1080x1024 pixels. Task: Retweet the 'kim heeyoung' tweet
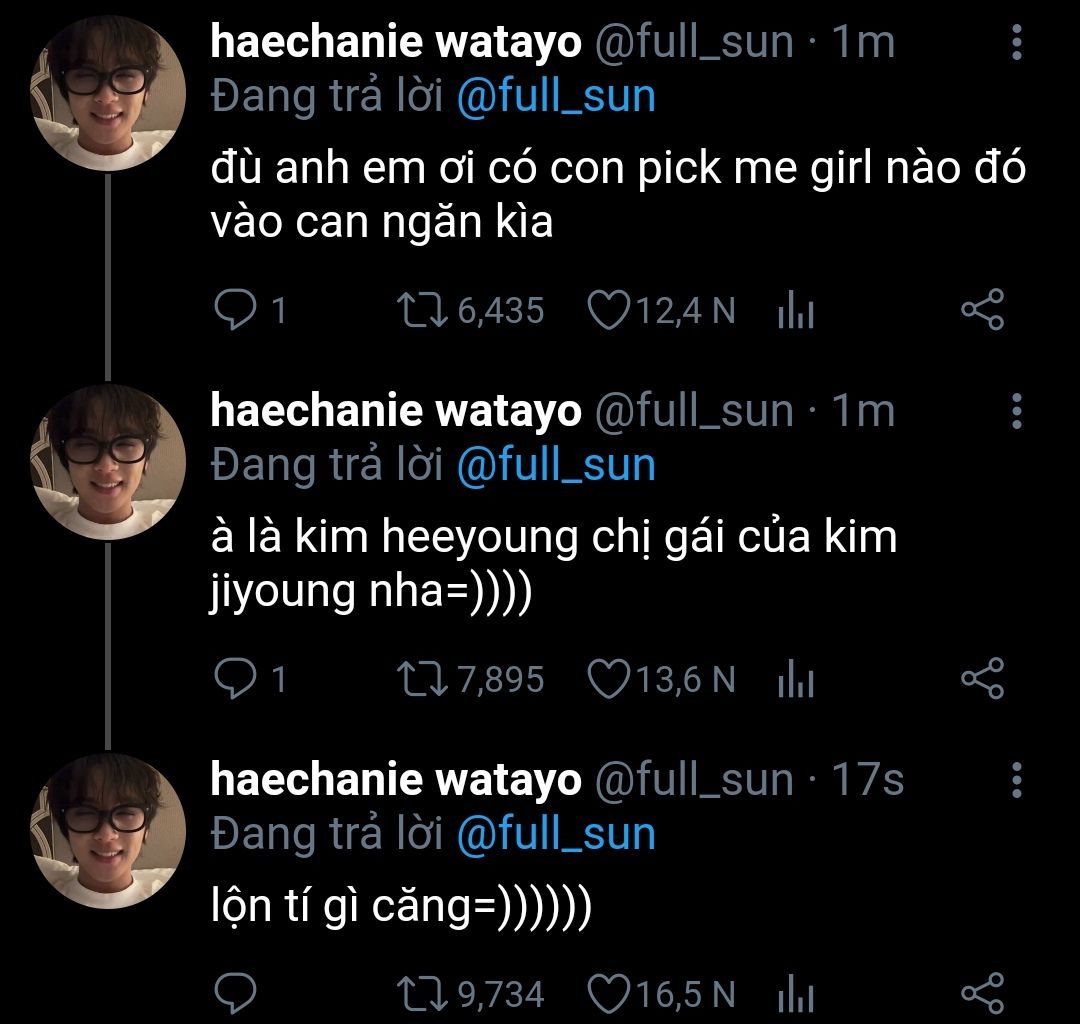(x=422, y=680)
